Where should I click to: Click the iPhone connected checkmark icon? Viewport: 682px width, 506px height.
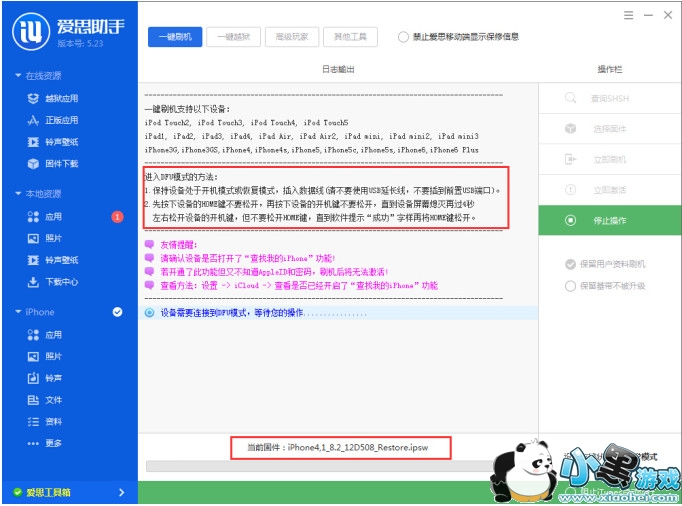tap(117, 312)
